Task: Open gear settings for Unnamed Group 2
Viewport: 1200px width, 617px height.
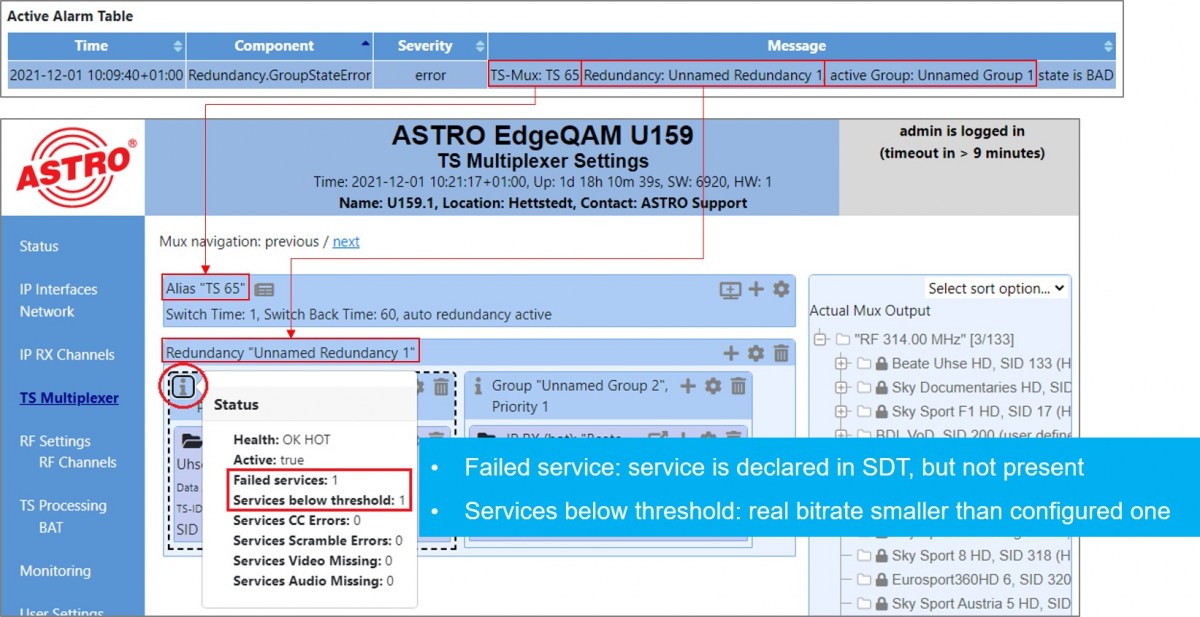Action: coord(713,386)
